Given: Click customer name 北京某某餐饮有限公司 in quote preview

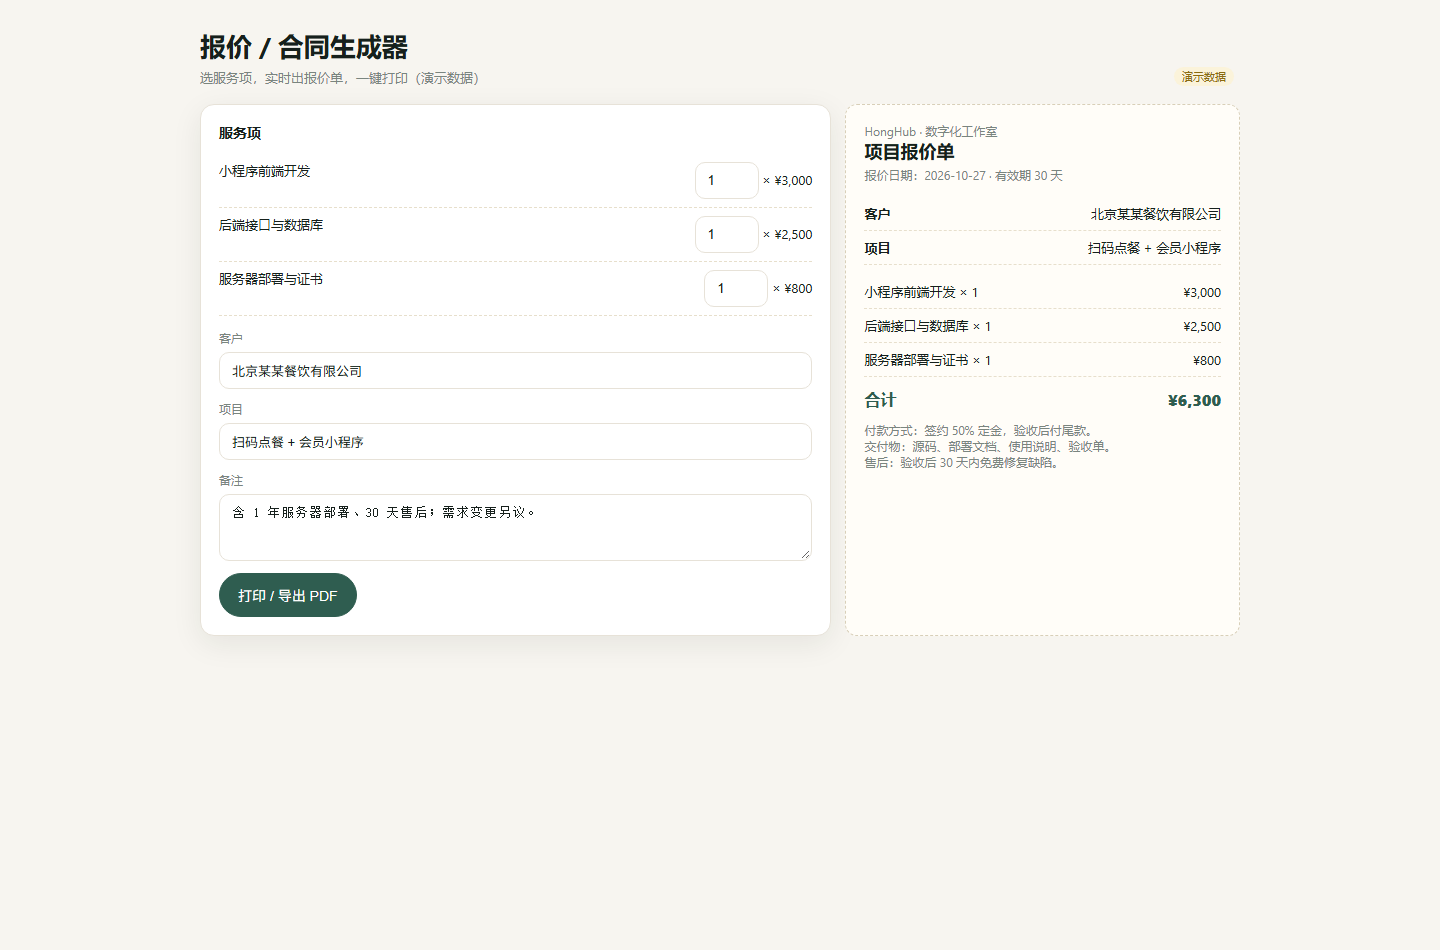Looking at the screenshot, I should [1156, 214].
